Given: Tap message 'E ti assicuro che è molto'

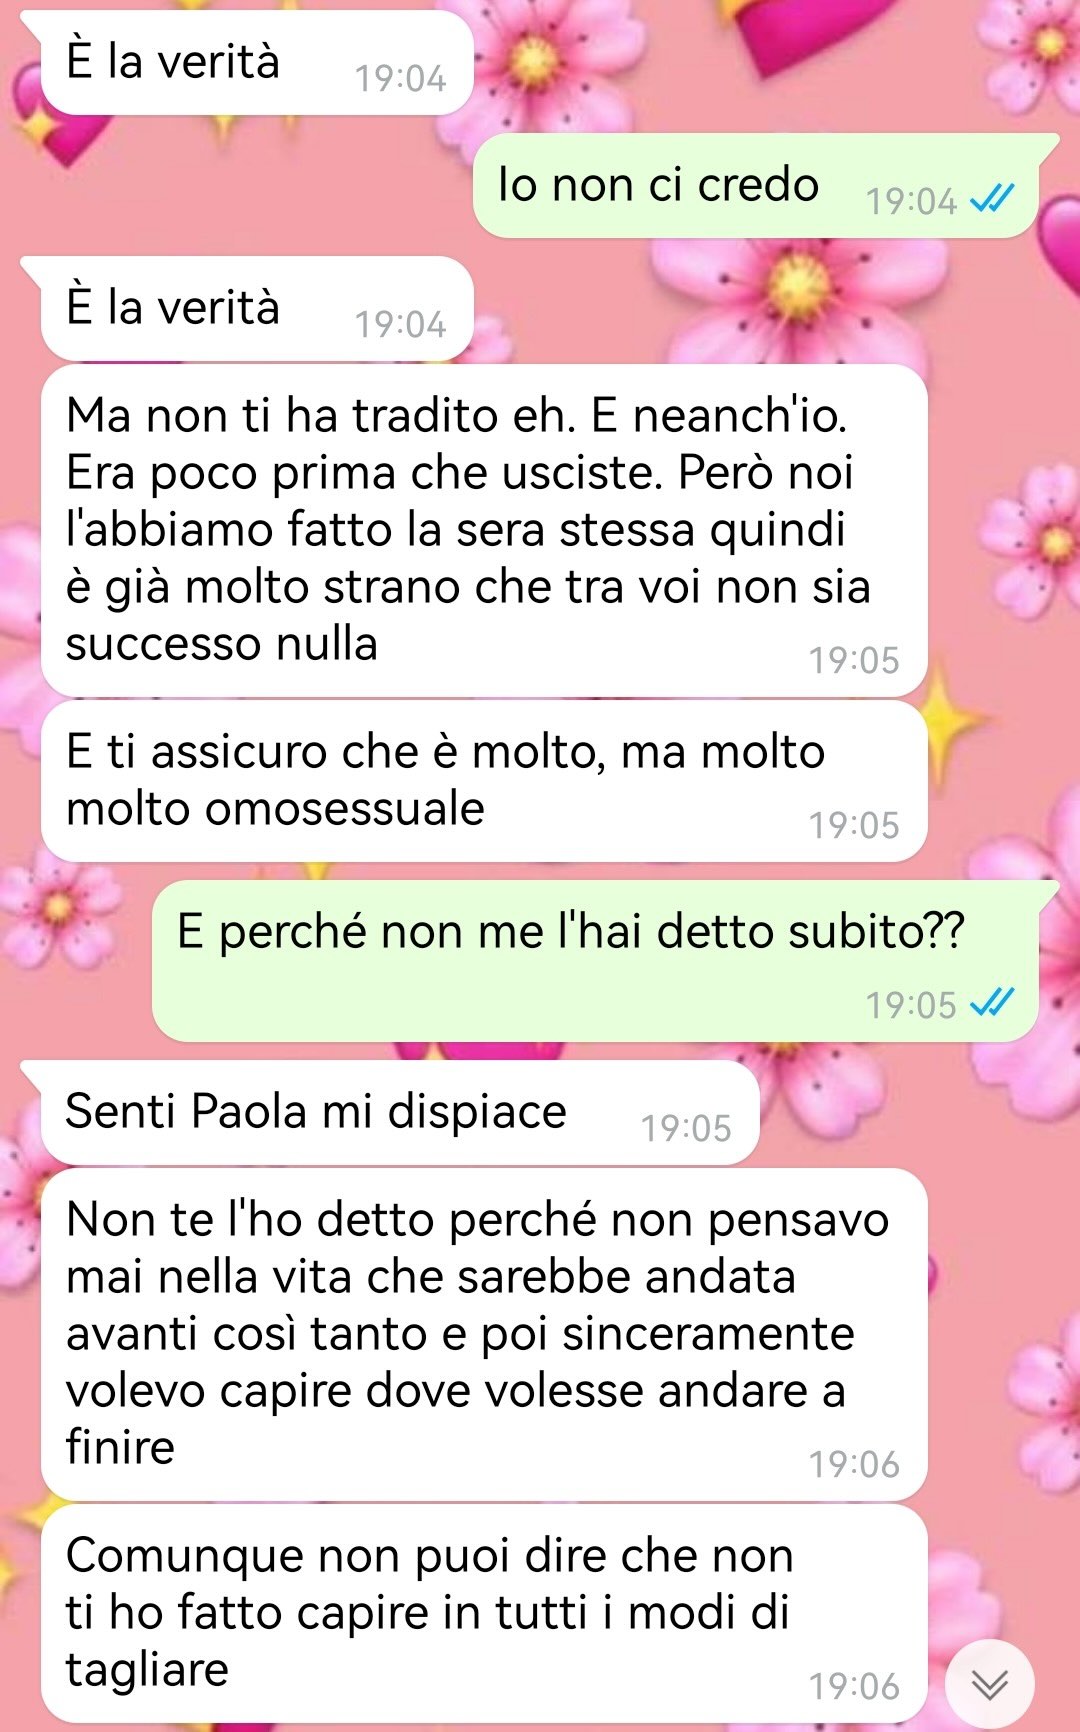Looking at the screenshot, I should 484,781.
